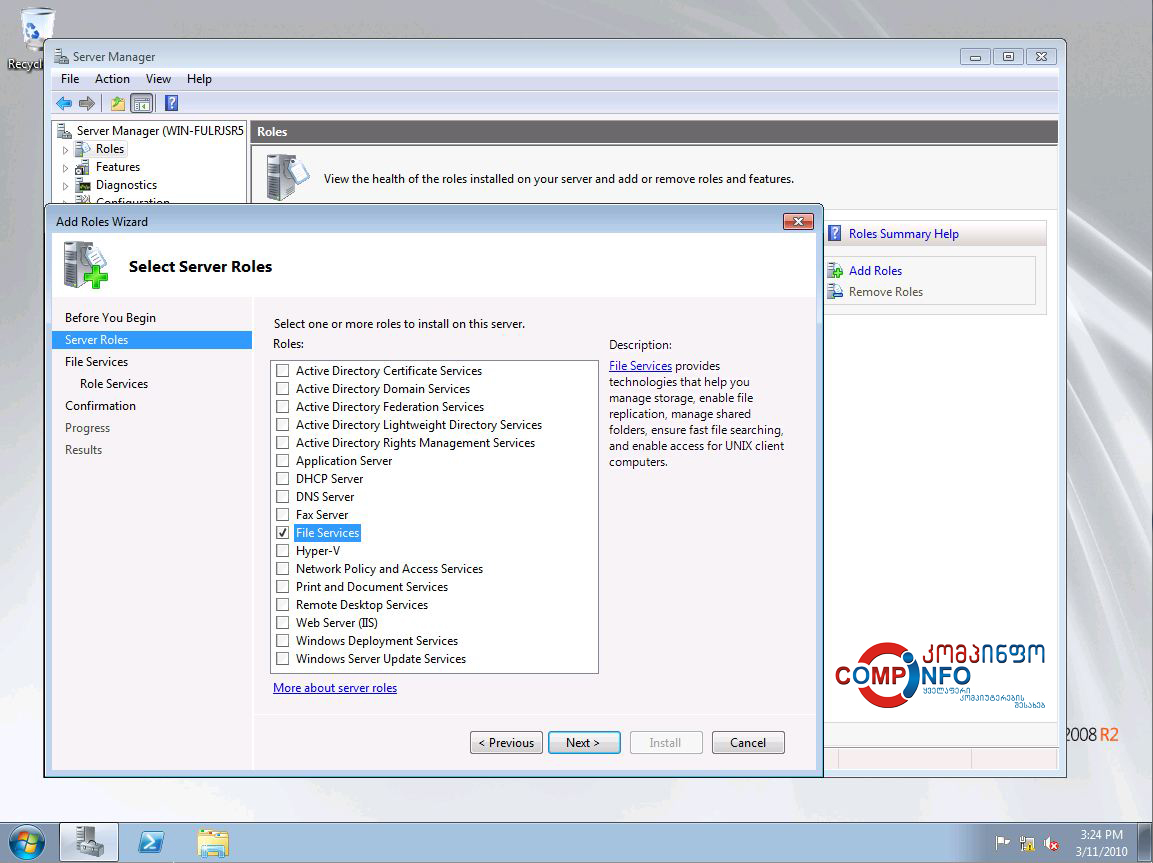The width and height of the screenshot is (1153, 863).
Task: Enable the DHCP Server role checkbox
Action: coord(282,479)
